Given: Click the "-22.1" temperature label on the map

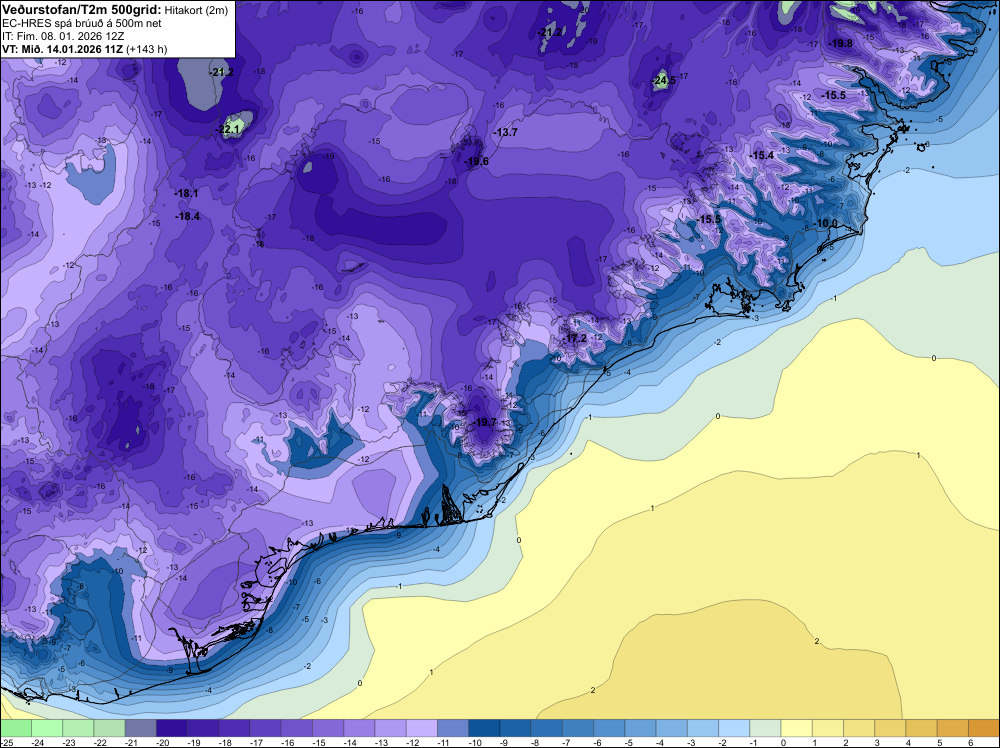Looking at the screenshot, I should (228, 129).
